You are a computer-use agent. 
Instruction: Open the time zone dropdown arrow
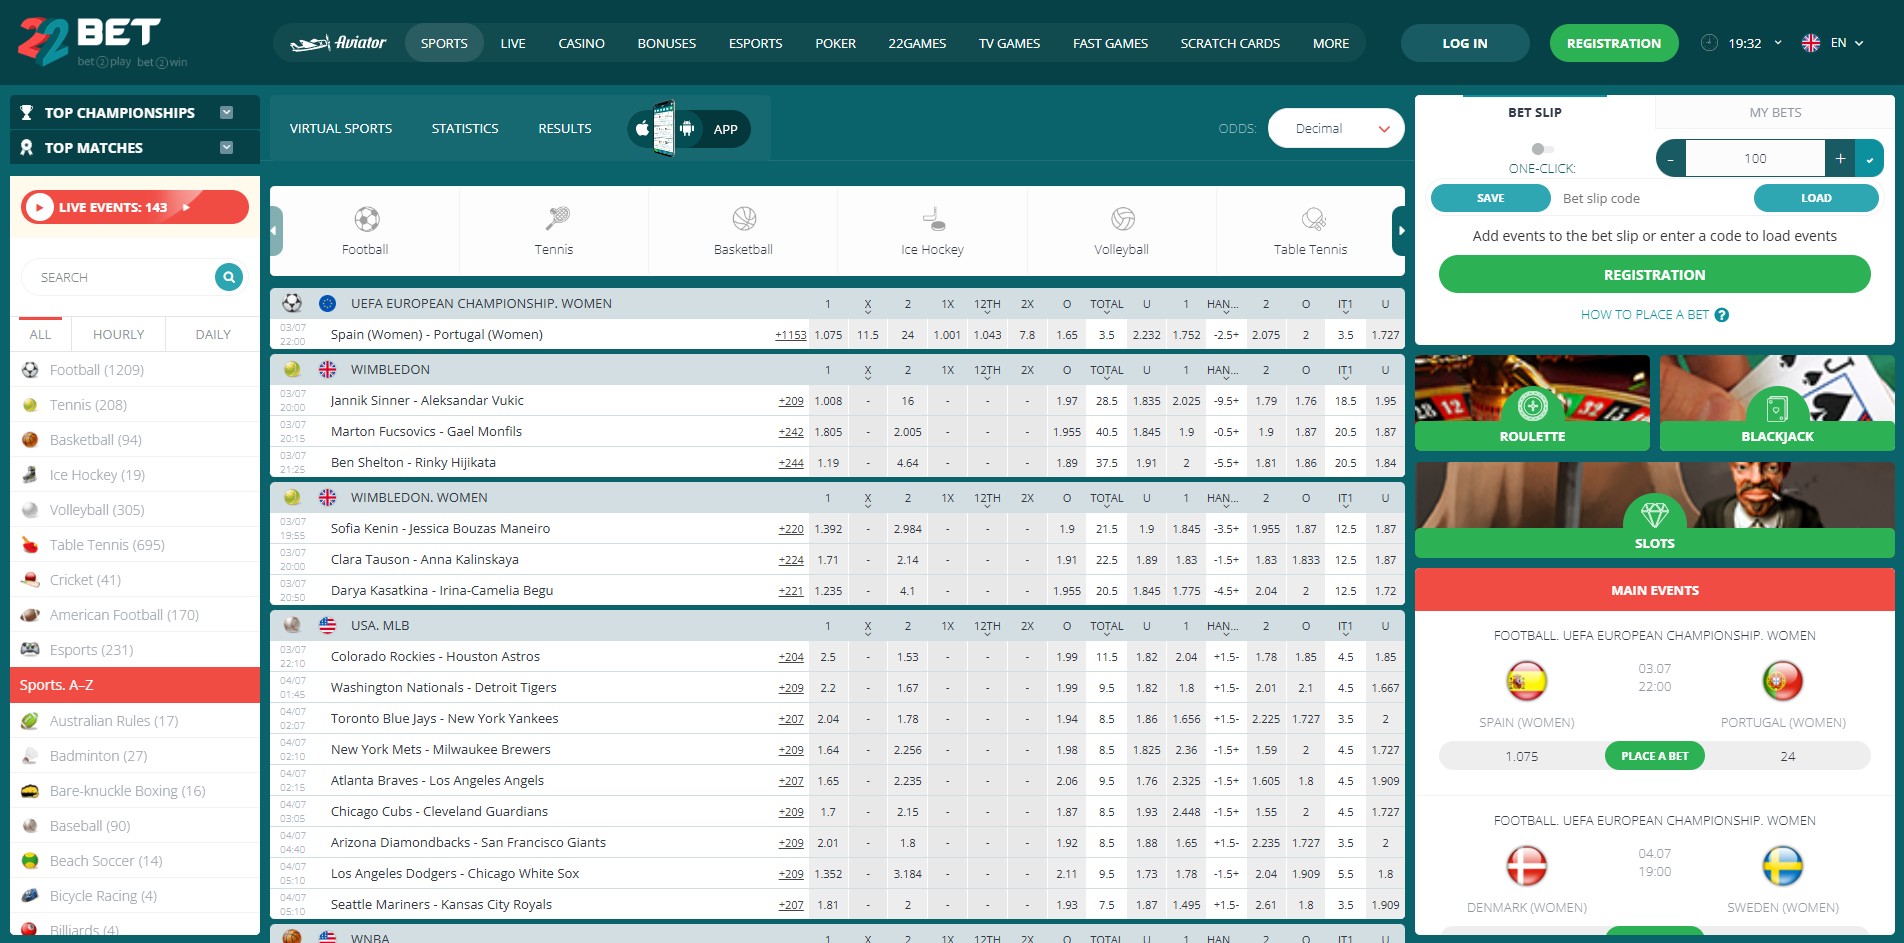1778,43
